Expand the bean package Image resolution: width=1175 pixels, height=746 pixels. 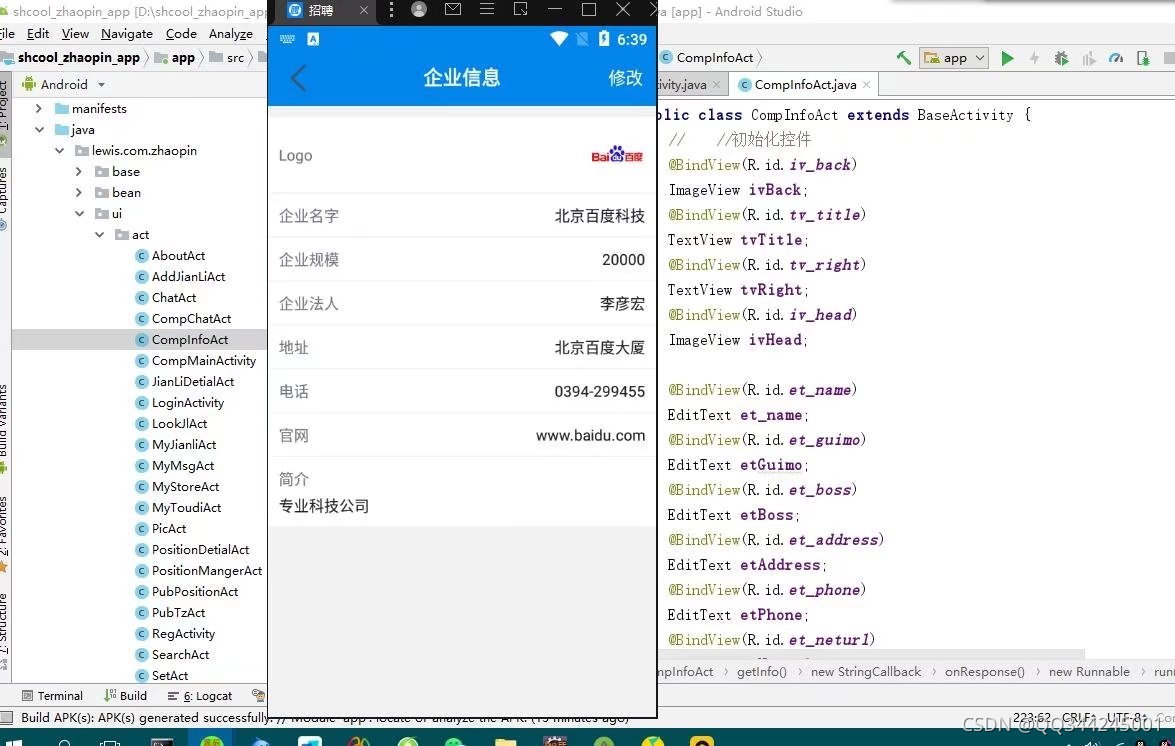(79, 192)
